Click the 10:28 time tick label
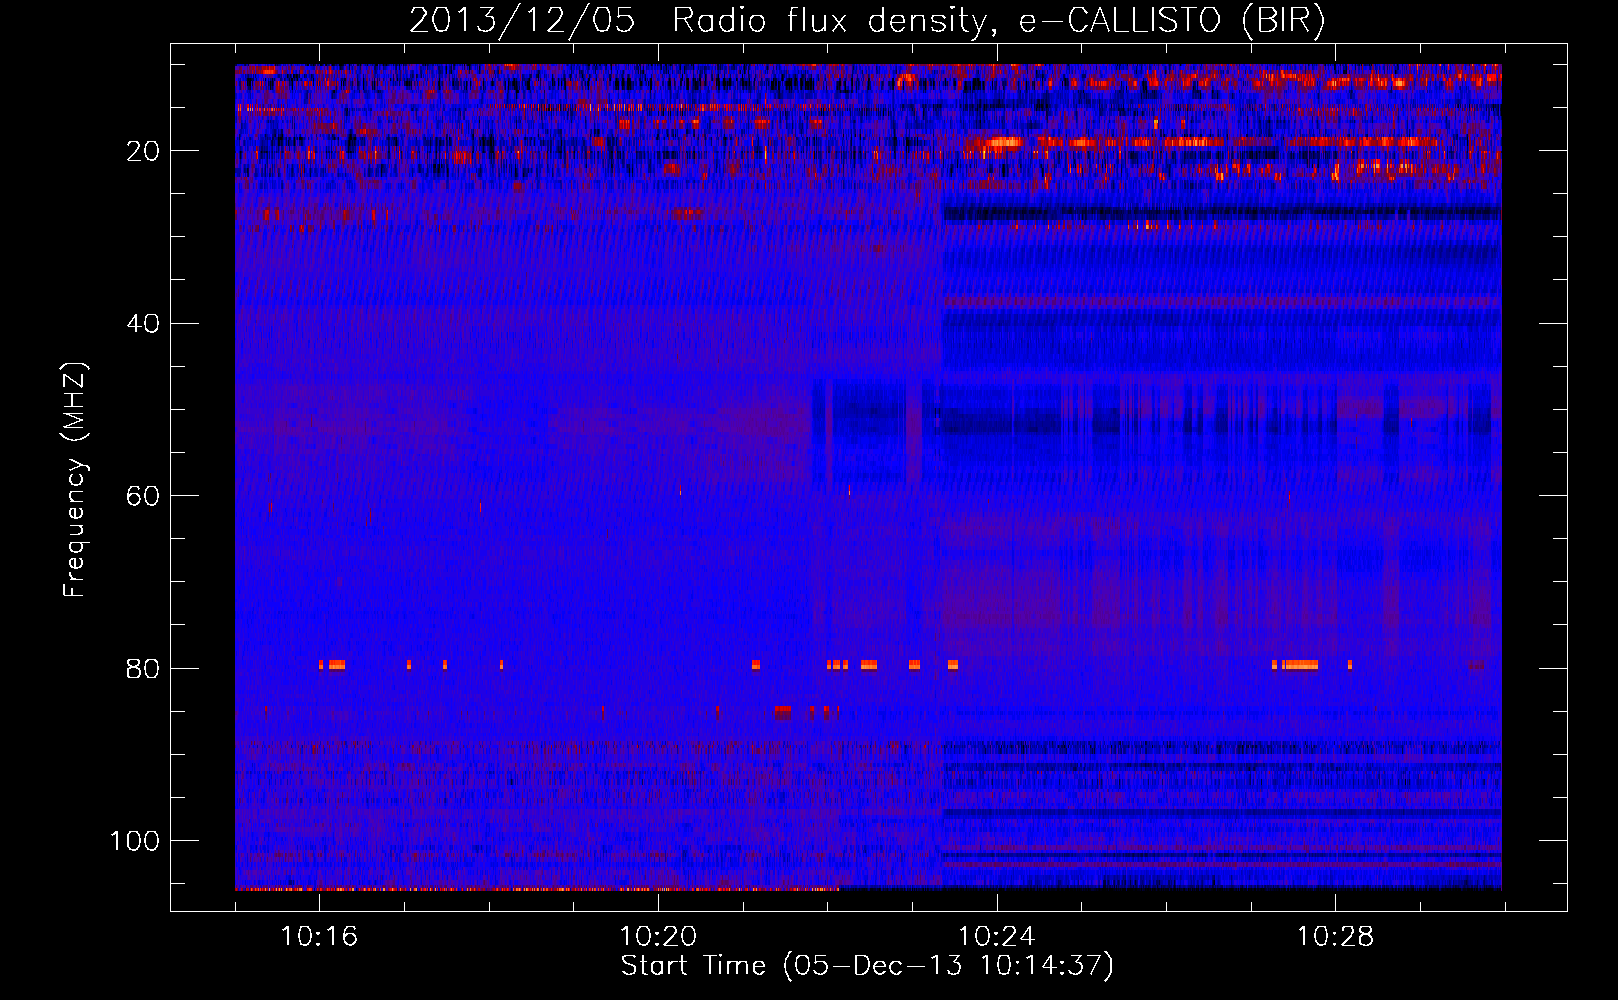The width and height of the screenshot is (1618, 1000). coord(1336,937)
